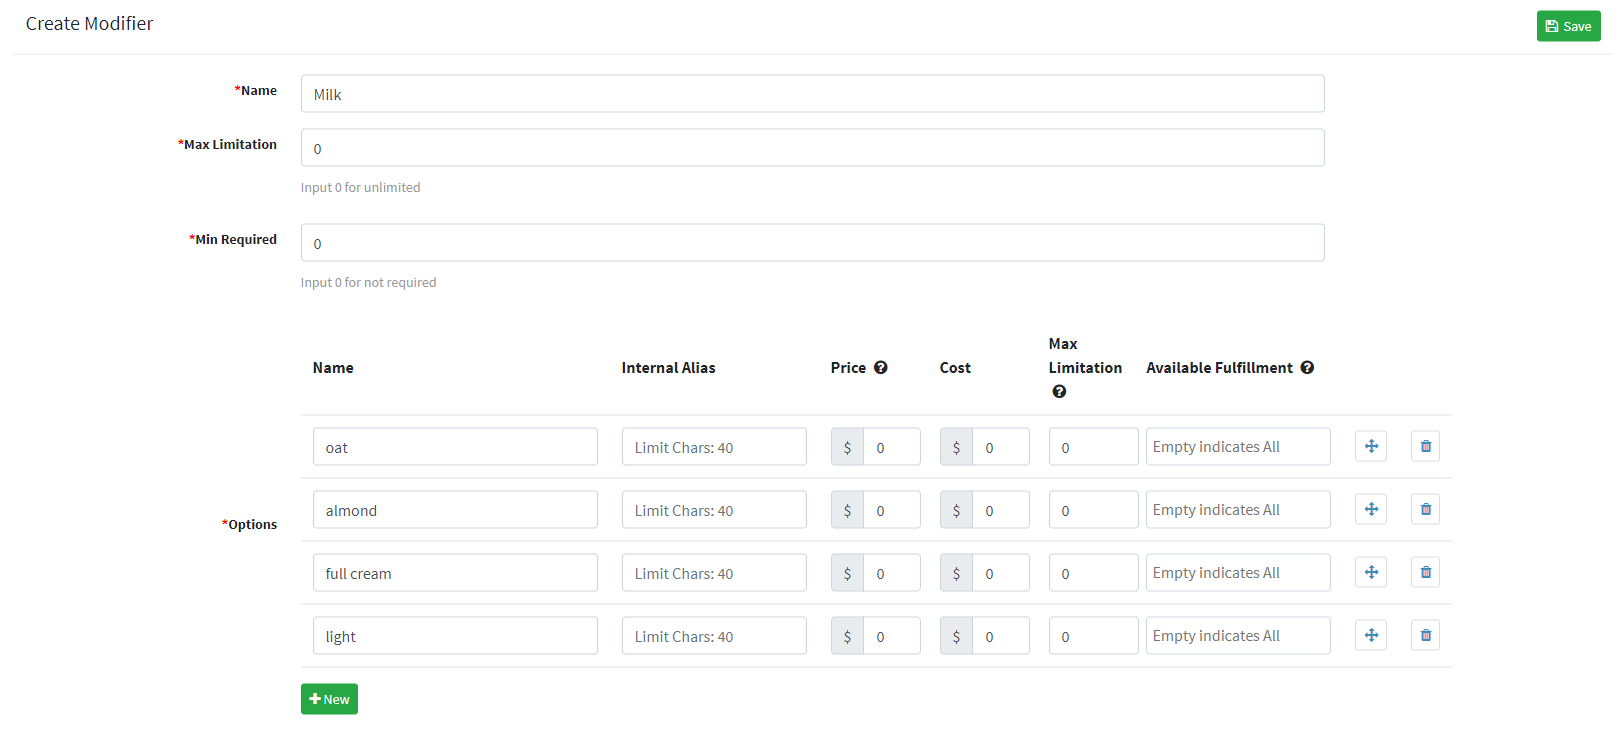Click the delete icon for light row

[x=1425, y=635]
